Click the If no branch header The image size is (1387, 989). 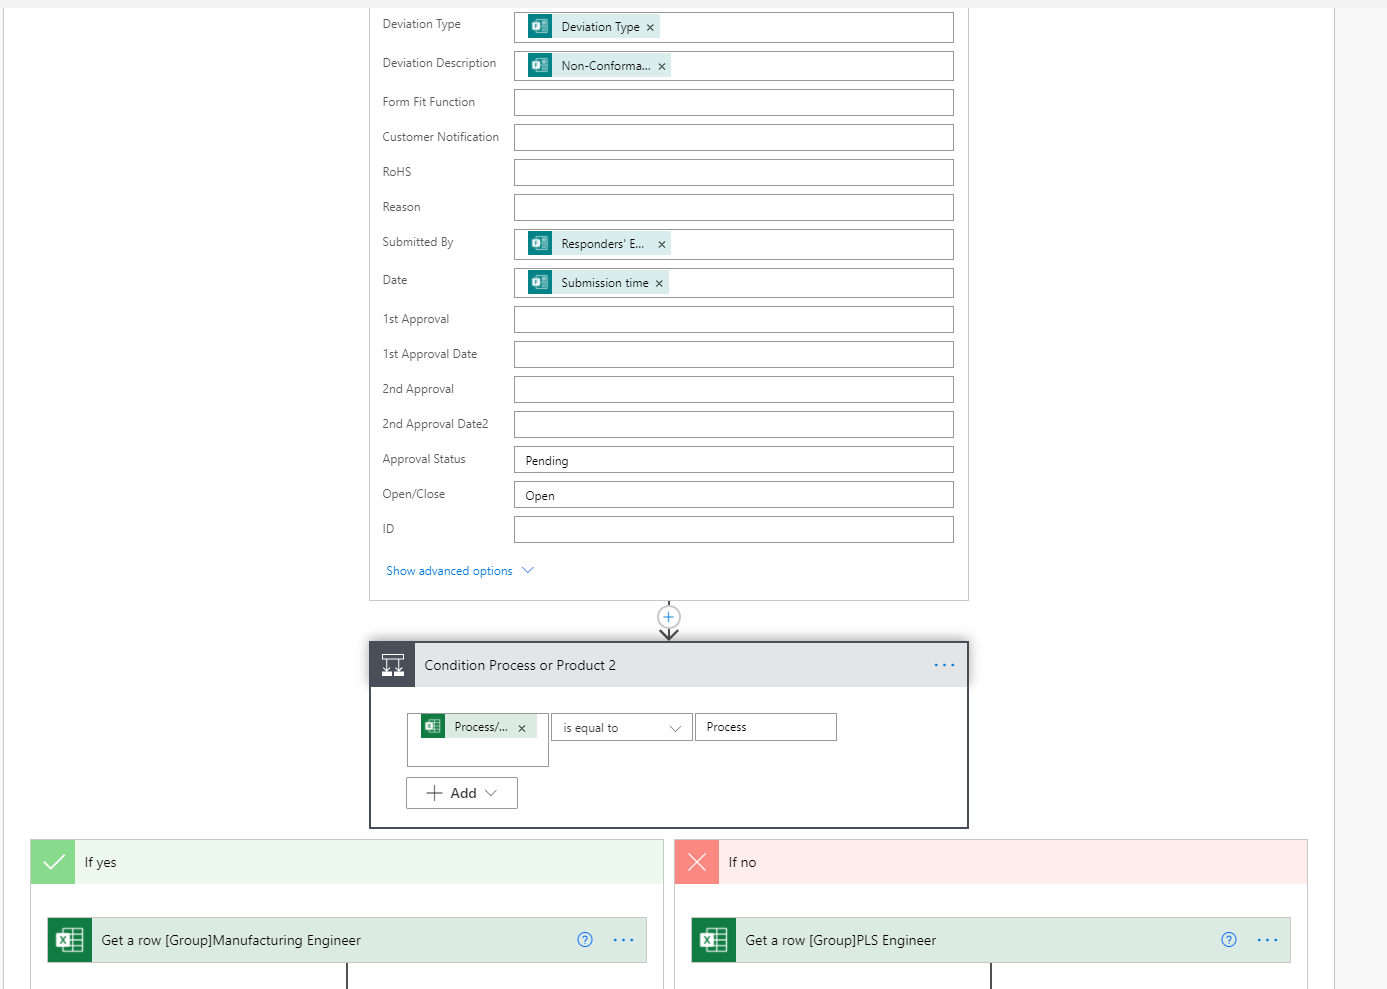click(991, 862)
